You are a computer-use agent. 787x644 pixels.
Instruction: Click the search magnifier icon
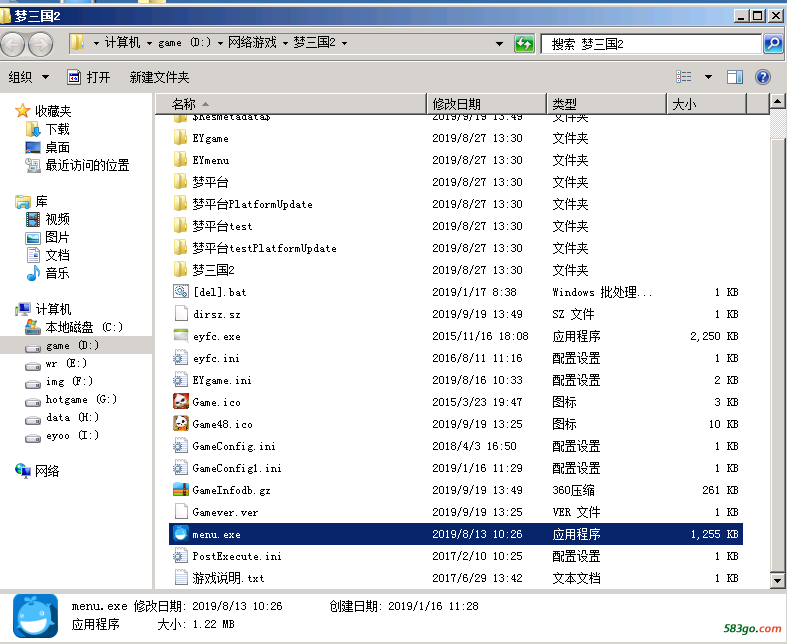[773, 44]
